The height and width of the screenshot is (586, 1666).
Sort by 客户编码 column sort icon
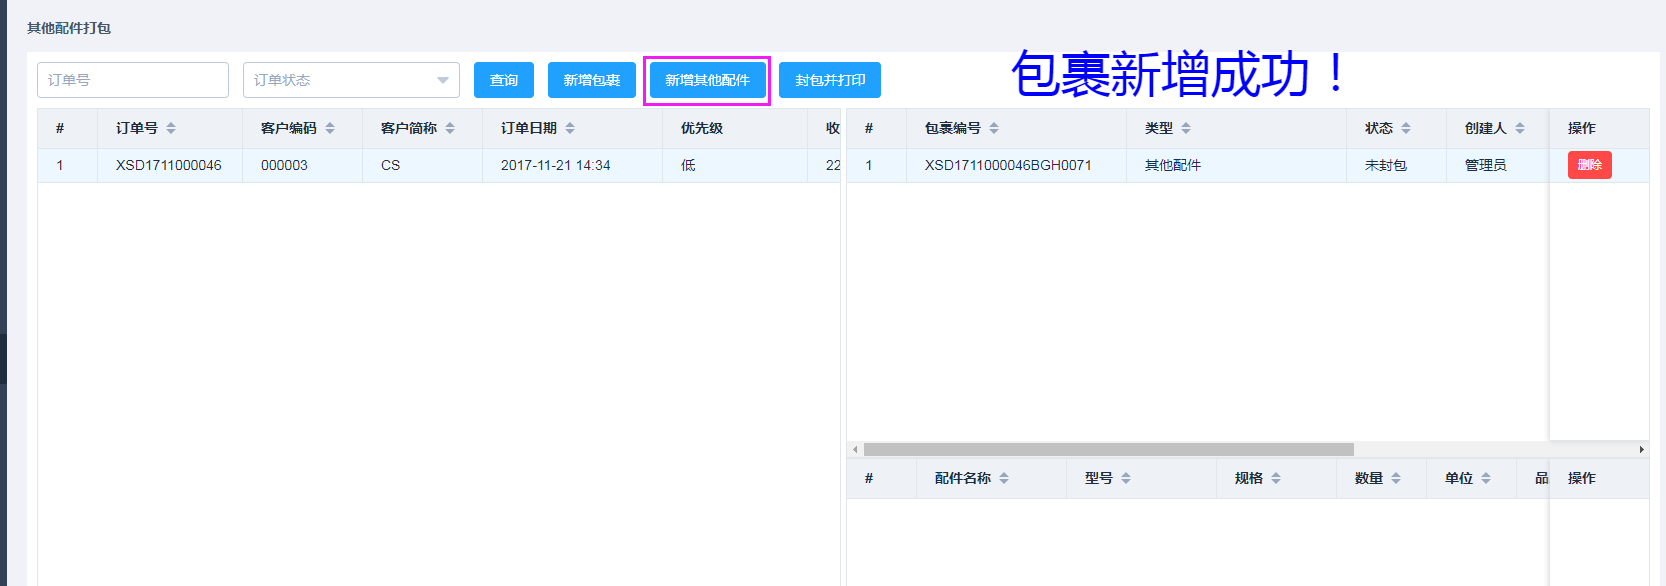(330, 128)
